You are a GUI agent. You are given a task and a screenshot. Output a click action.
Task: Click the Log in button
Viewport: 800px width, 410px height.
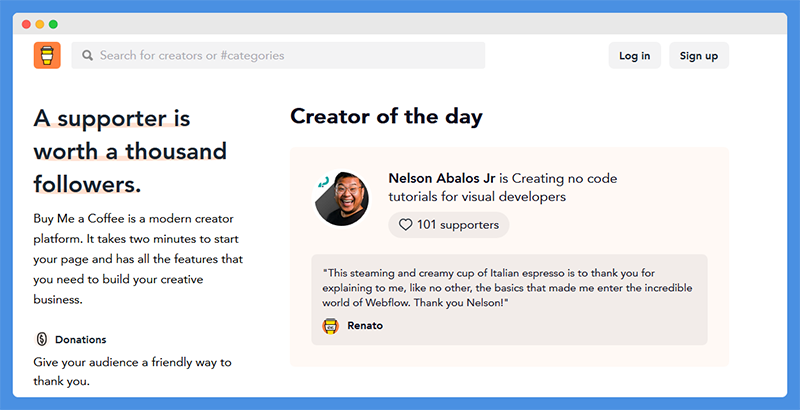pos(635,56)
